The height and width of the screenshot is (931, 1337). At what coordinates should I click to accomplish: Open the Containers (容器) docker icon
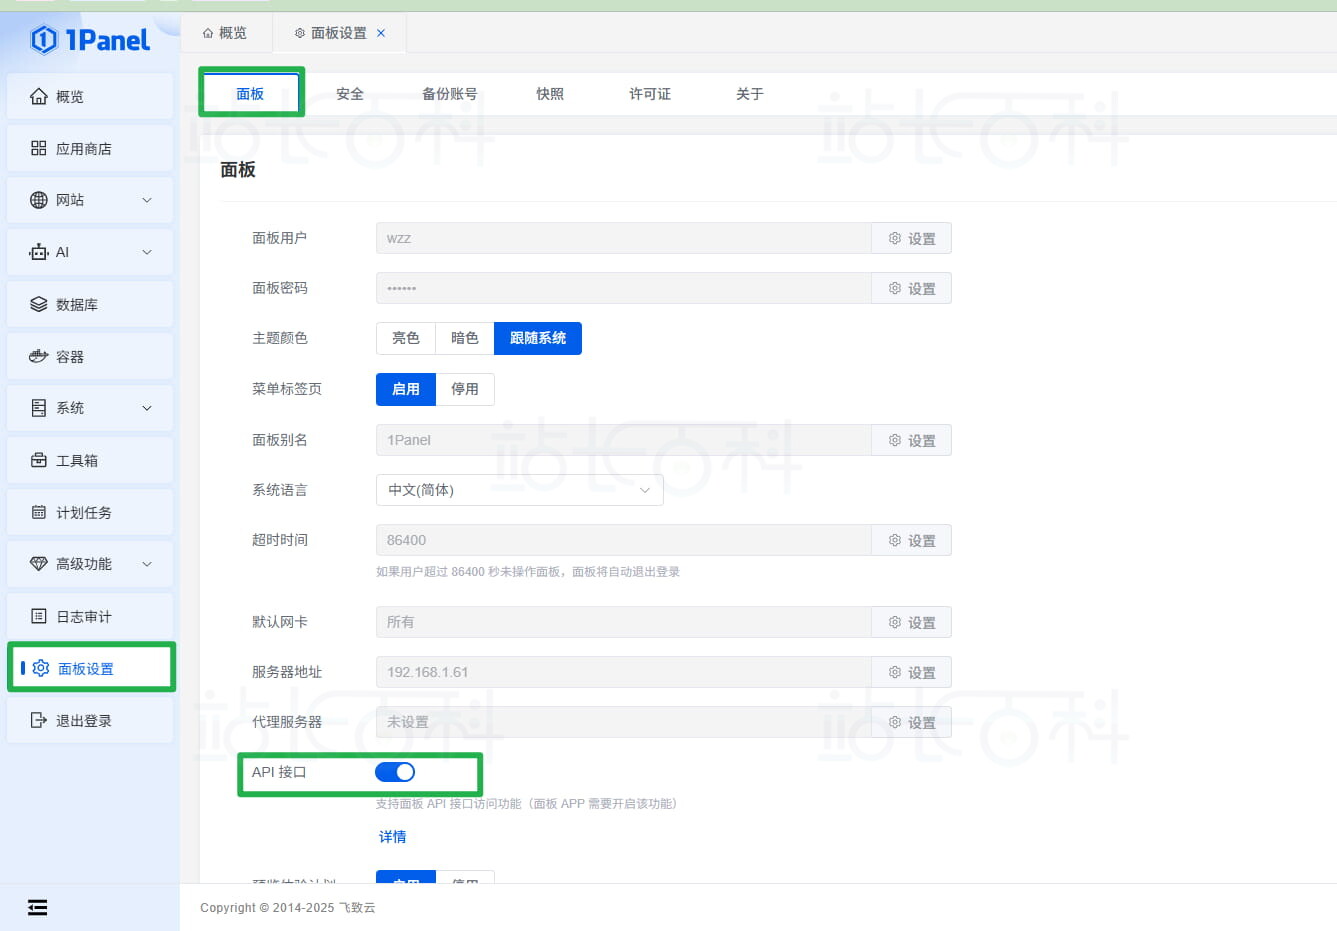[39, 356]
